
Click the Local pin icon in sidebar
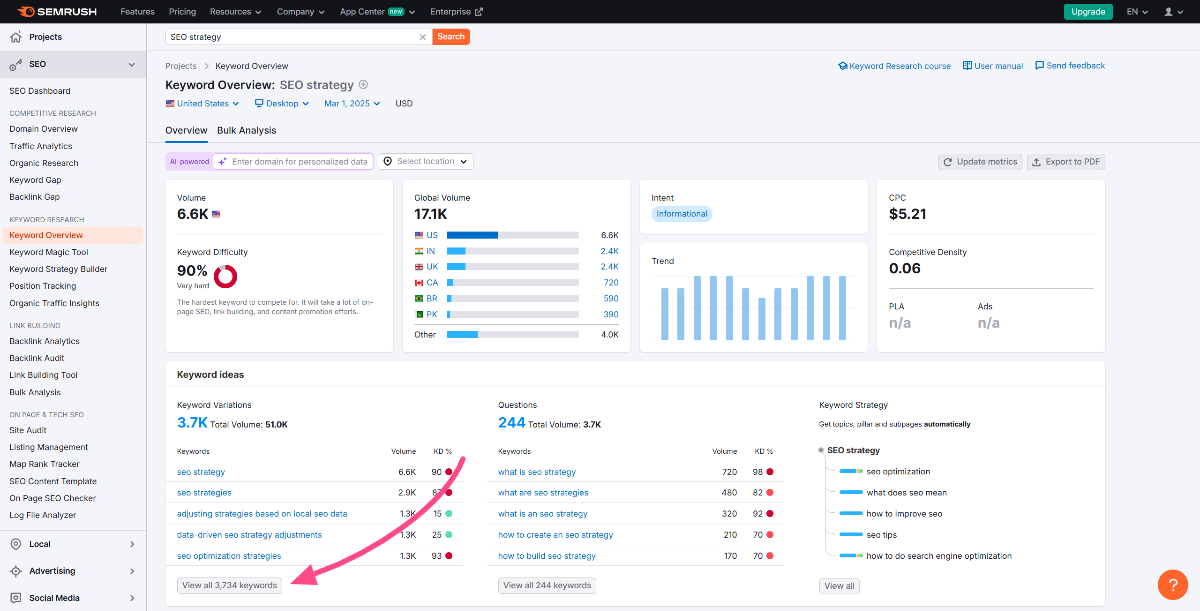point(16,544)
